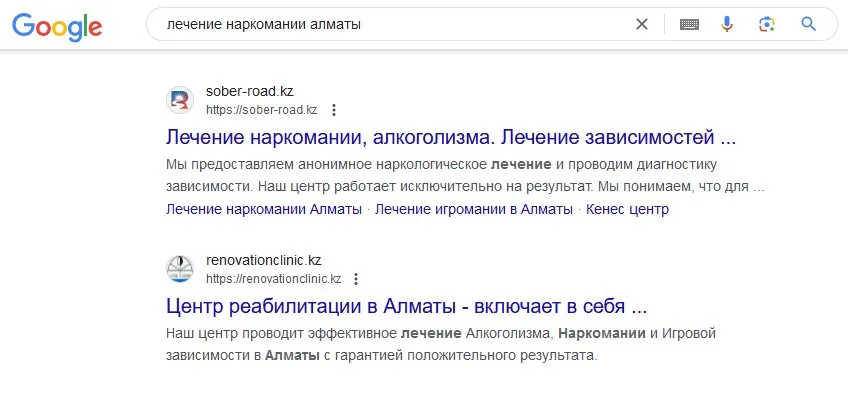
Task: Open the on-screen keyboard input tool
Action: coord(689,24)
